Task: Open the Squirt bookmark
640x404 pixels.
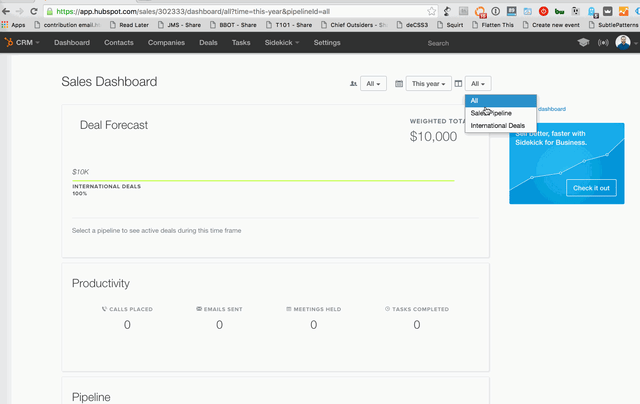Action: 450,25
